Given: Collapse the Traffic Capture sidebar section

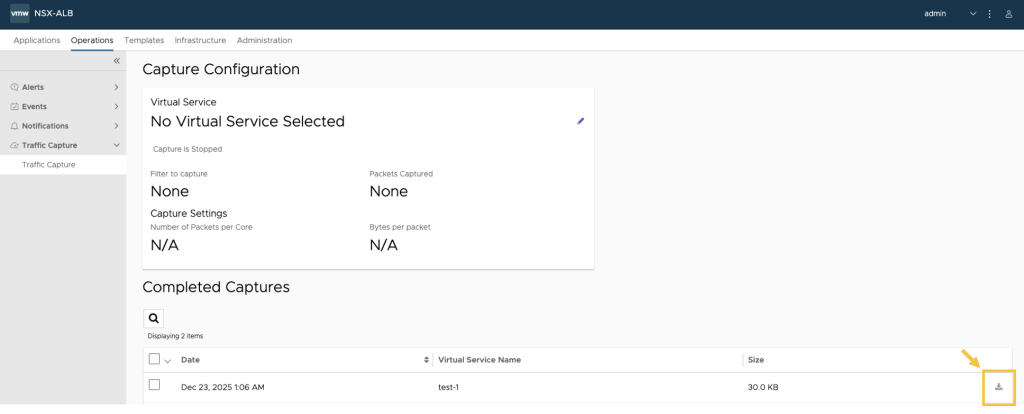Looking at the screenshot, I should pyautogui.click(x=116, y=145).
